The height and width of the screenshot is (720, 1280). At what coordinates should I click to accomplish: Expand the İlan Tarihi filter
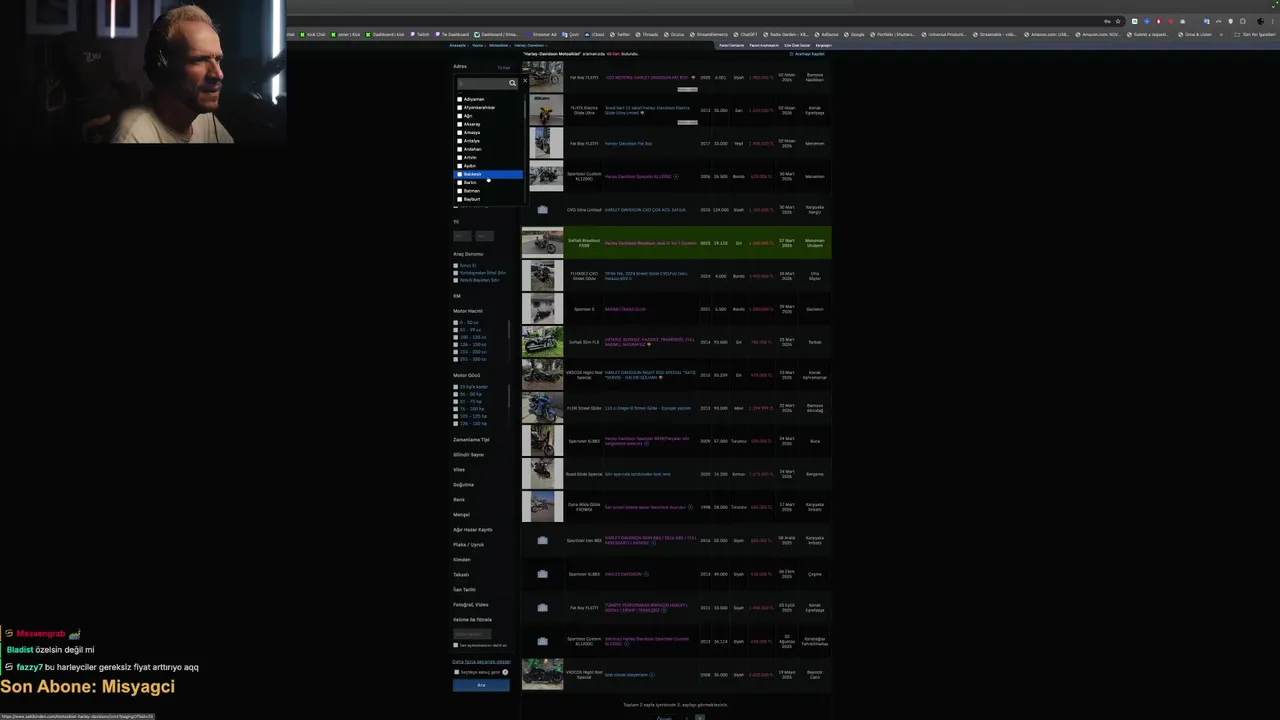pos(464,590)
